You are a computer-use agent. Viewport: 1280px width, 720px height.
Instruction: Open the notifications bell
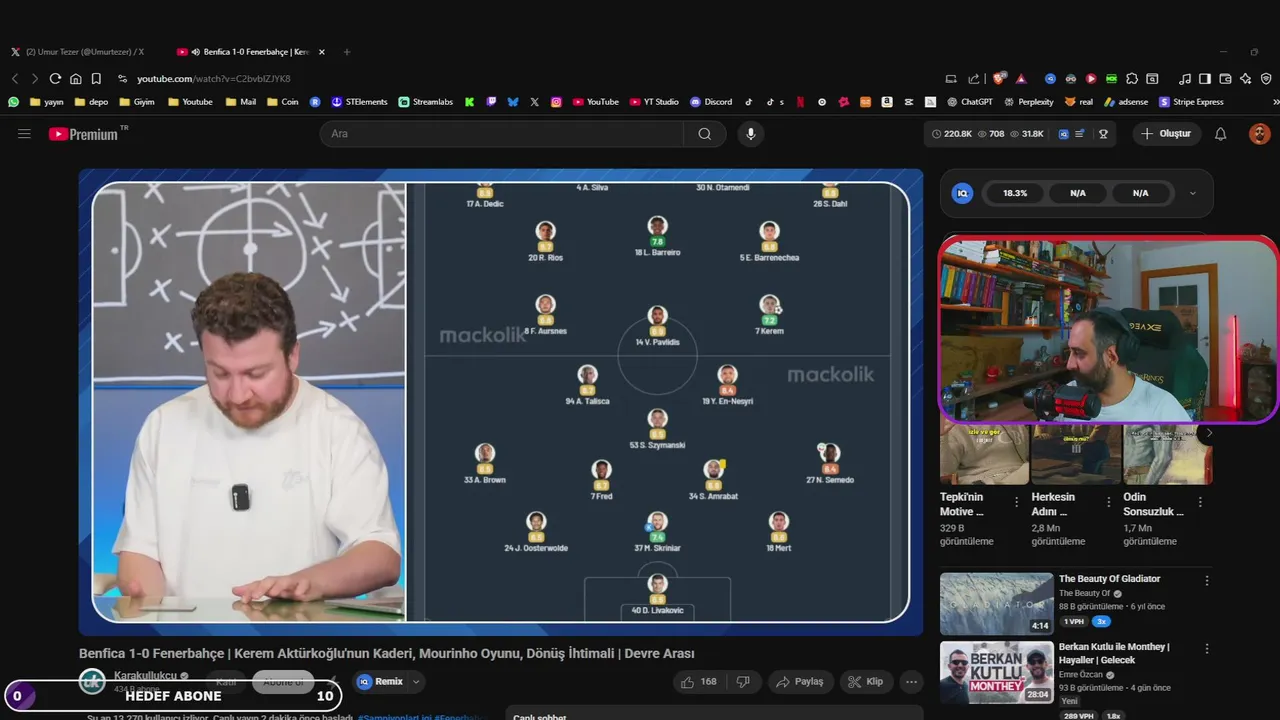pos(1220,134)
